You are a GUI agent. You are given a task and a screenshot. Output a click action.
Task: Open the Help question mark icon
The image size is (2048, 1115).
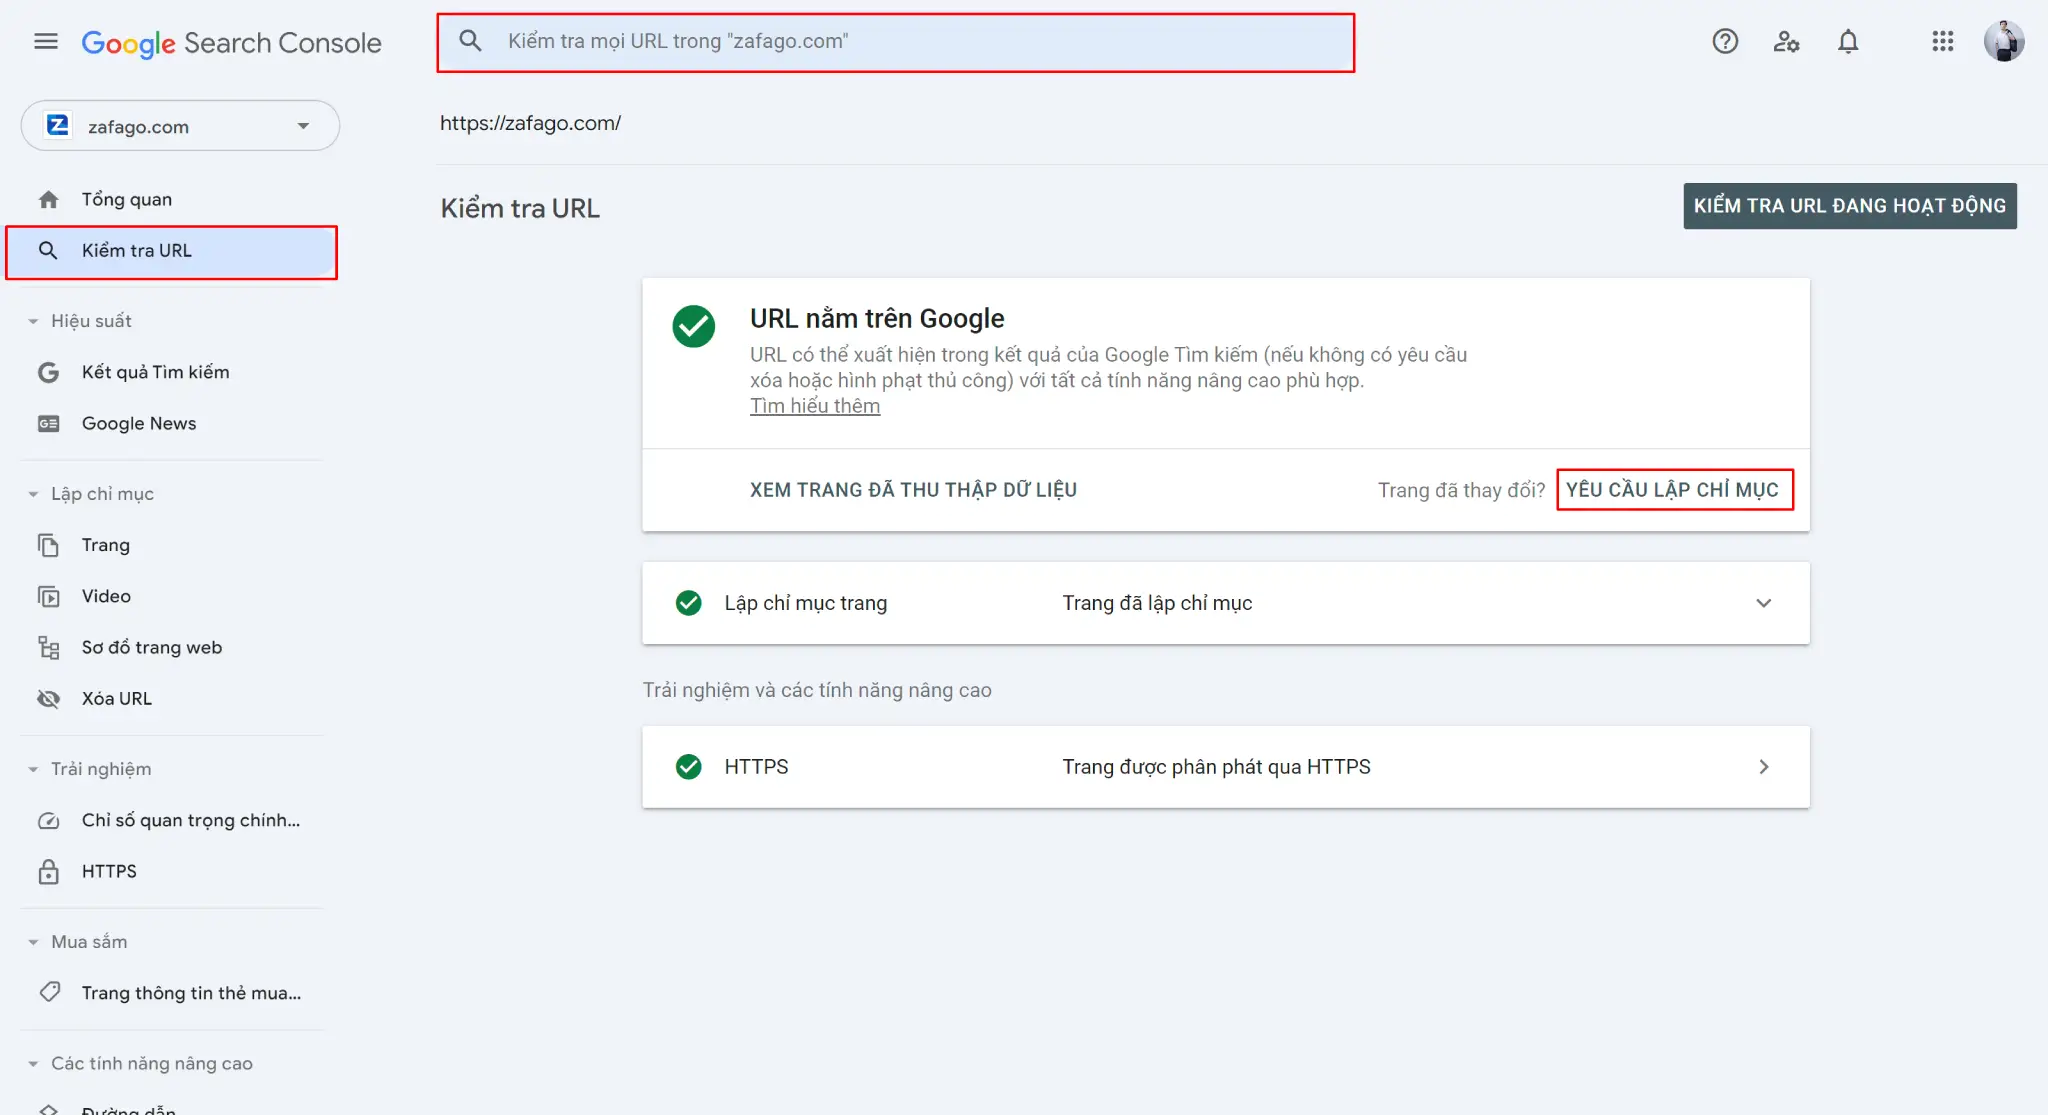pyautogui.click(x=1725, y=41)
